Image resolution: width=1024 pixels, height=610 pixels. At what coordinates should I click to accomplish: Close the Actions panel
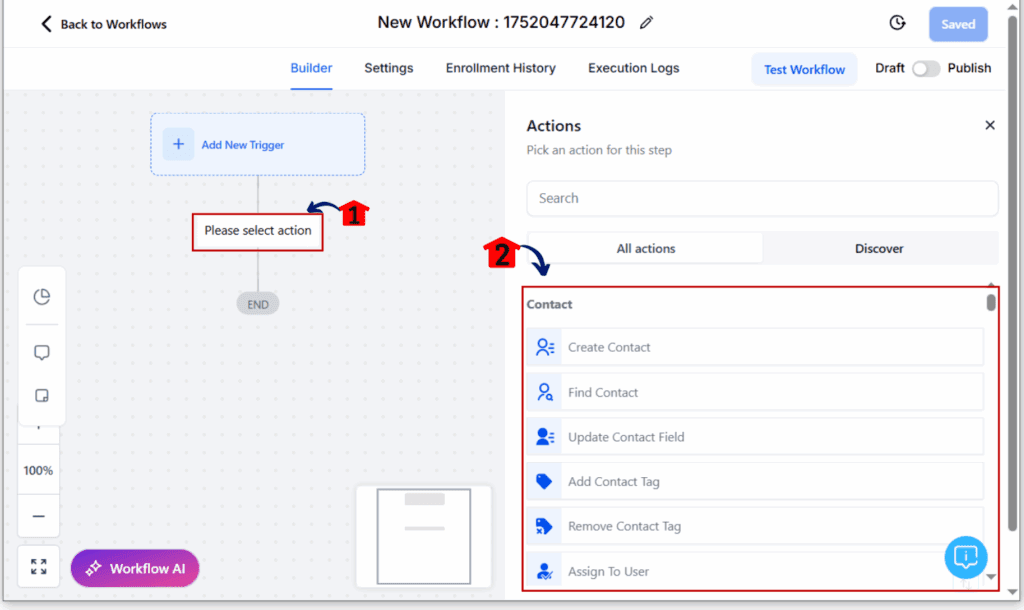[x=989, y=125]
